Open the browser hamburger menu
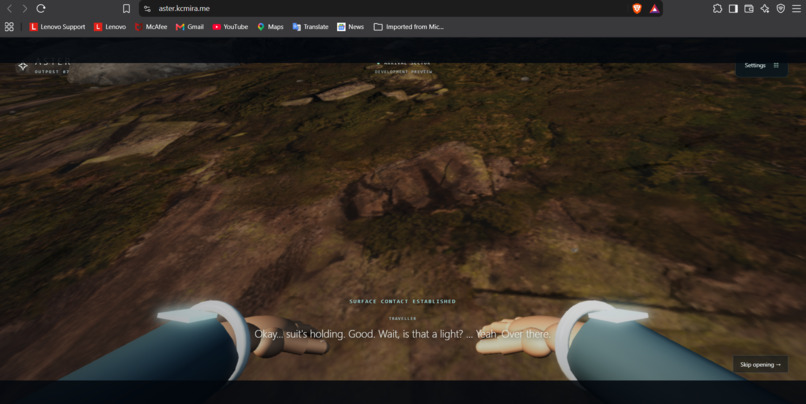Screen dimensions: 806x404 796,8
